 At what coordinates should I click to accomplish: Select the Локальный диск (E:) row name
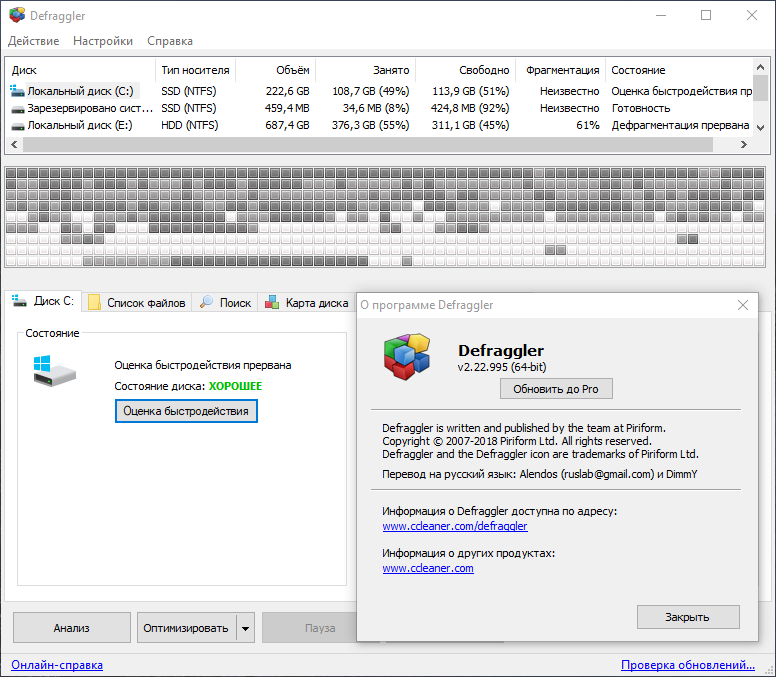pos(80,125)
